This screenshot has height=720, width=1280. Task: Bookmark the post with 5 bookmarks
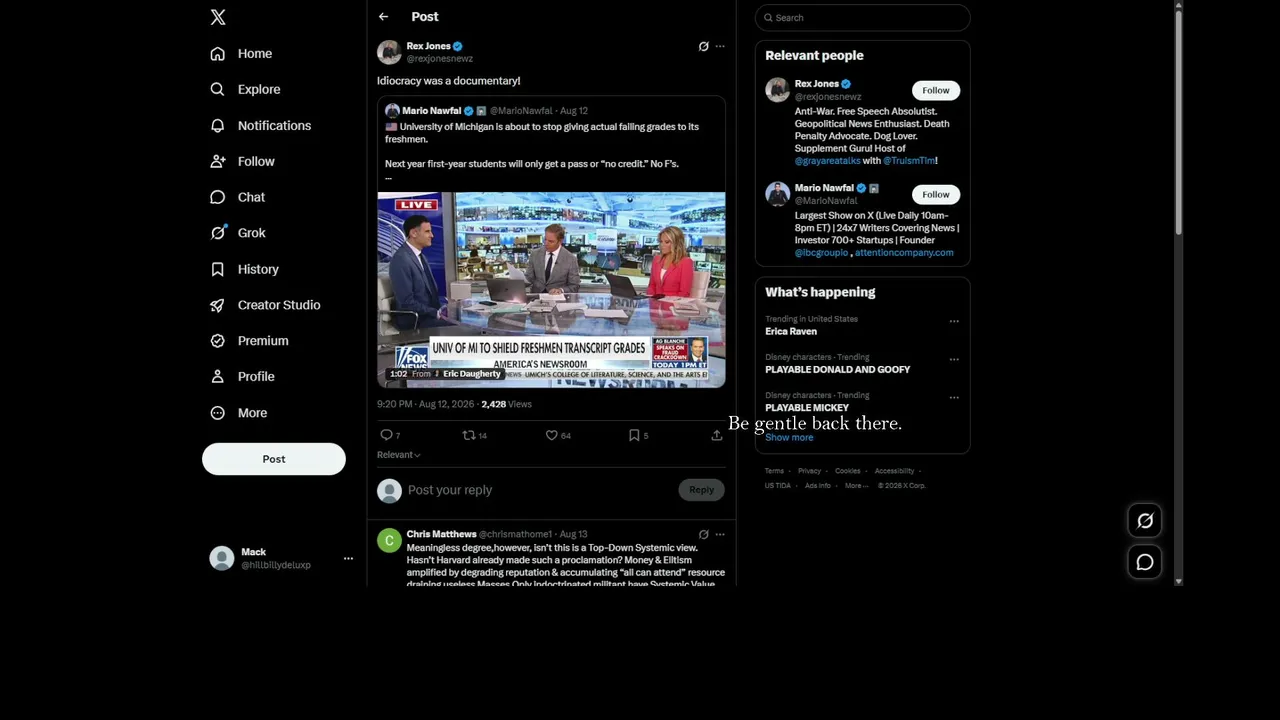click(x=634, y=435)
